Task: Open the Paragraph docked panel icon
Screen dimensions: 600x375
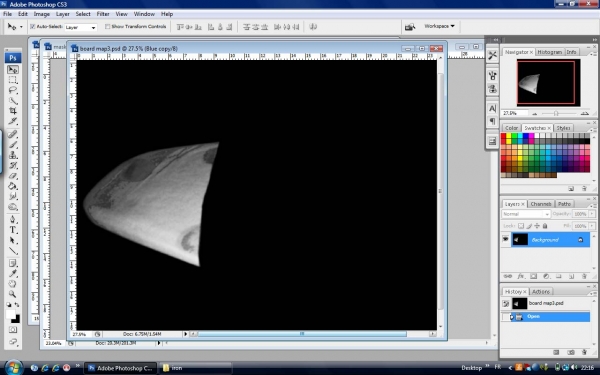Action: point(492,121)
